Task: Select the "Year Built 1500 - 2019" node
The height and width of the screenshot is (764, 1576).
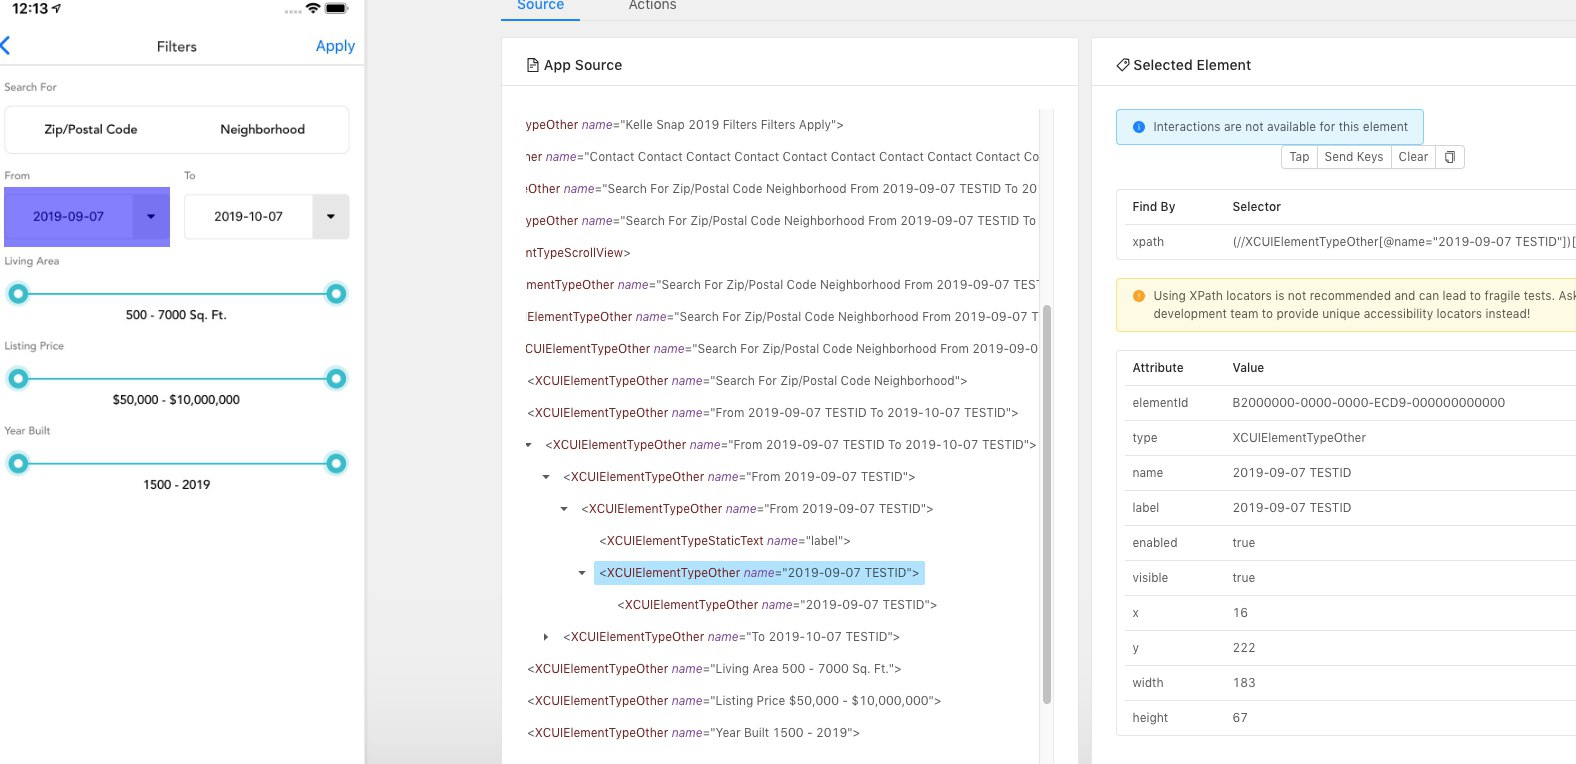Action: [x=693, y=733]
